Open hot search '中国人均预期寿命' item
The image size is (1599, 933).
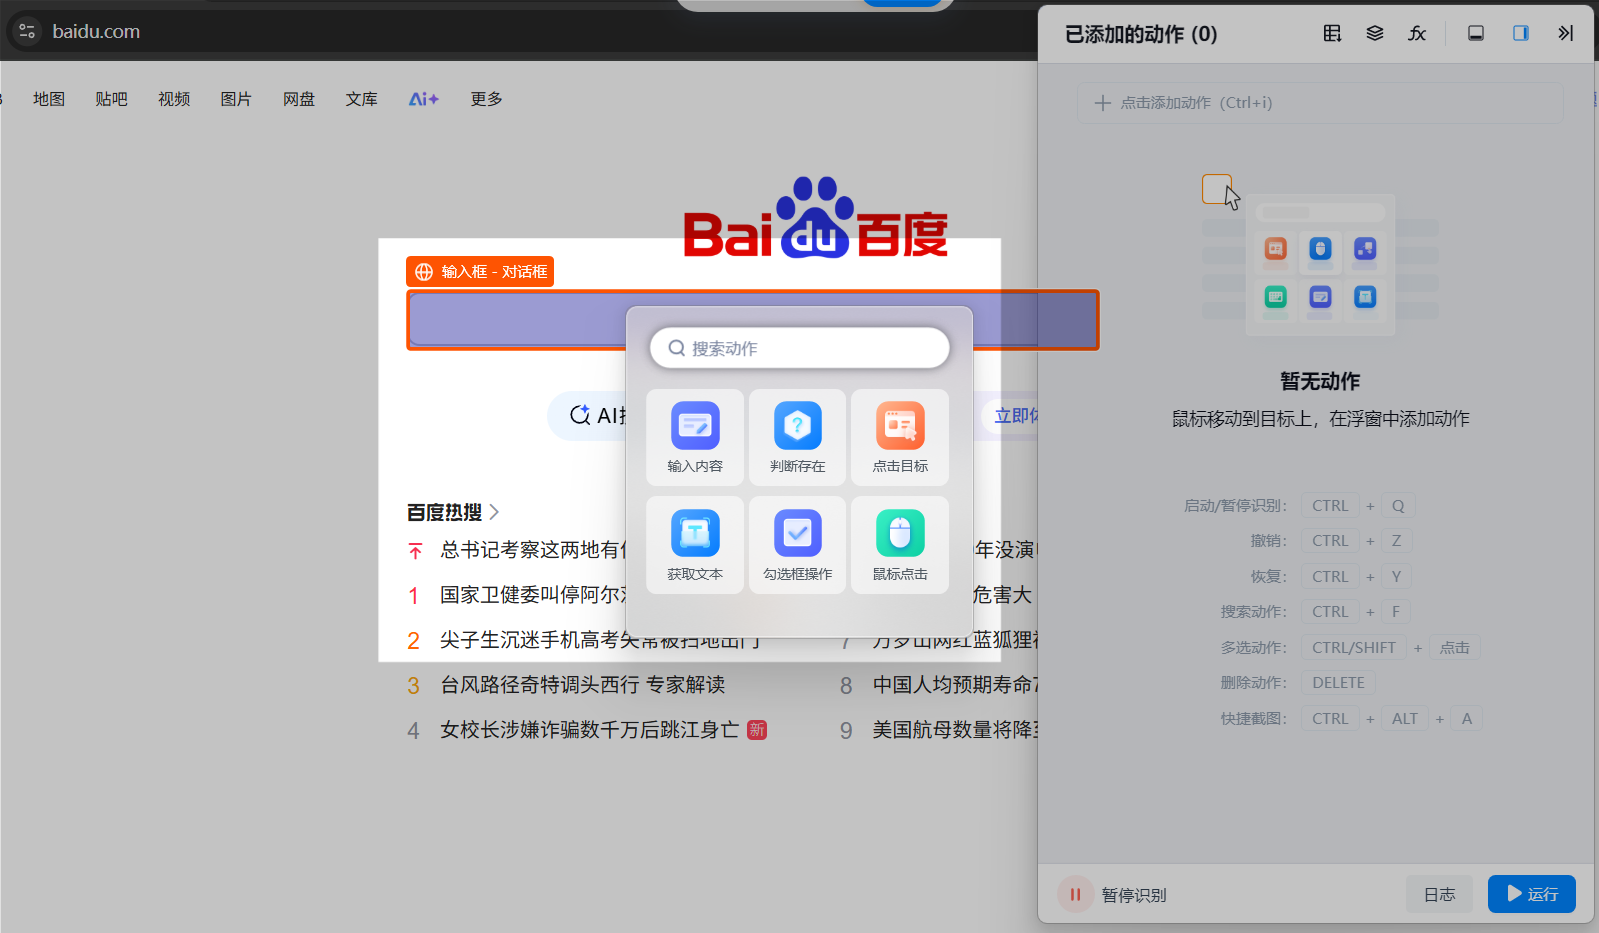click(x=955, y=685)
